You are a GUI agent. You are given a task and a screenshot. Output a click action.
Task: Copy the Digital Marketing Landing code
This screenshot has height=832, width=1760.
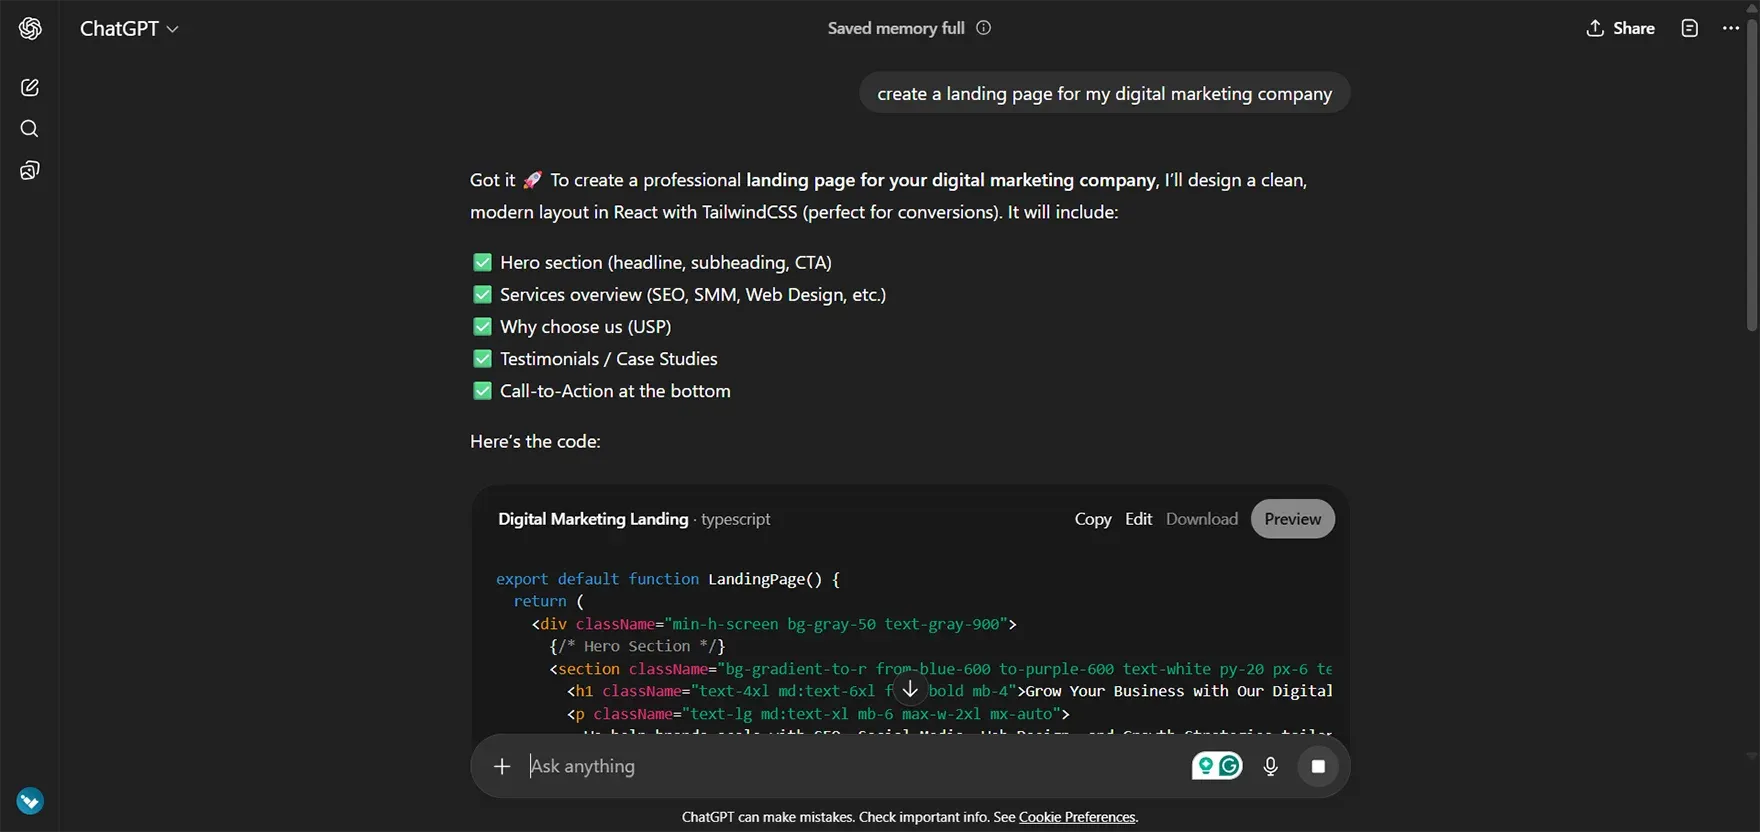coord(1093,519)
